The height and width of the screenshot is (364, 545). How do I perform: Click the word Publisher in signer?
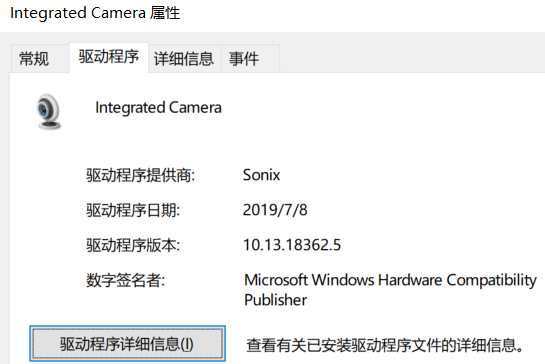[276, 300]
